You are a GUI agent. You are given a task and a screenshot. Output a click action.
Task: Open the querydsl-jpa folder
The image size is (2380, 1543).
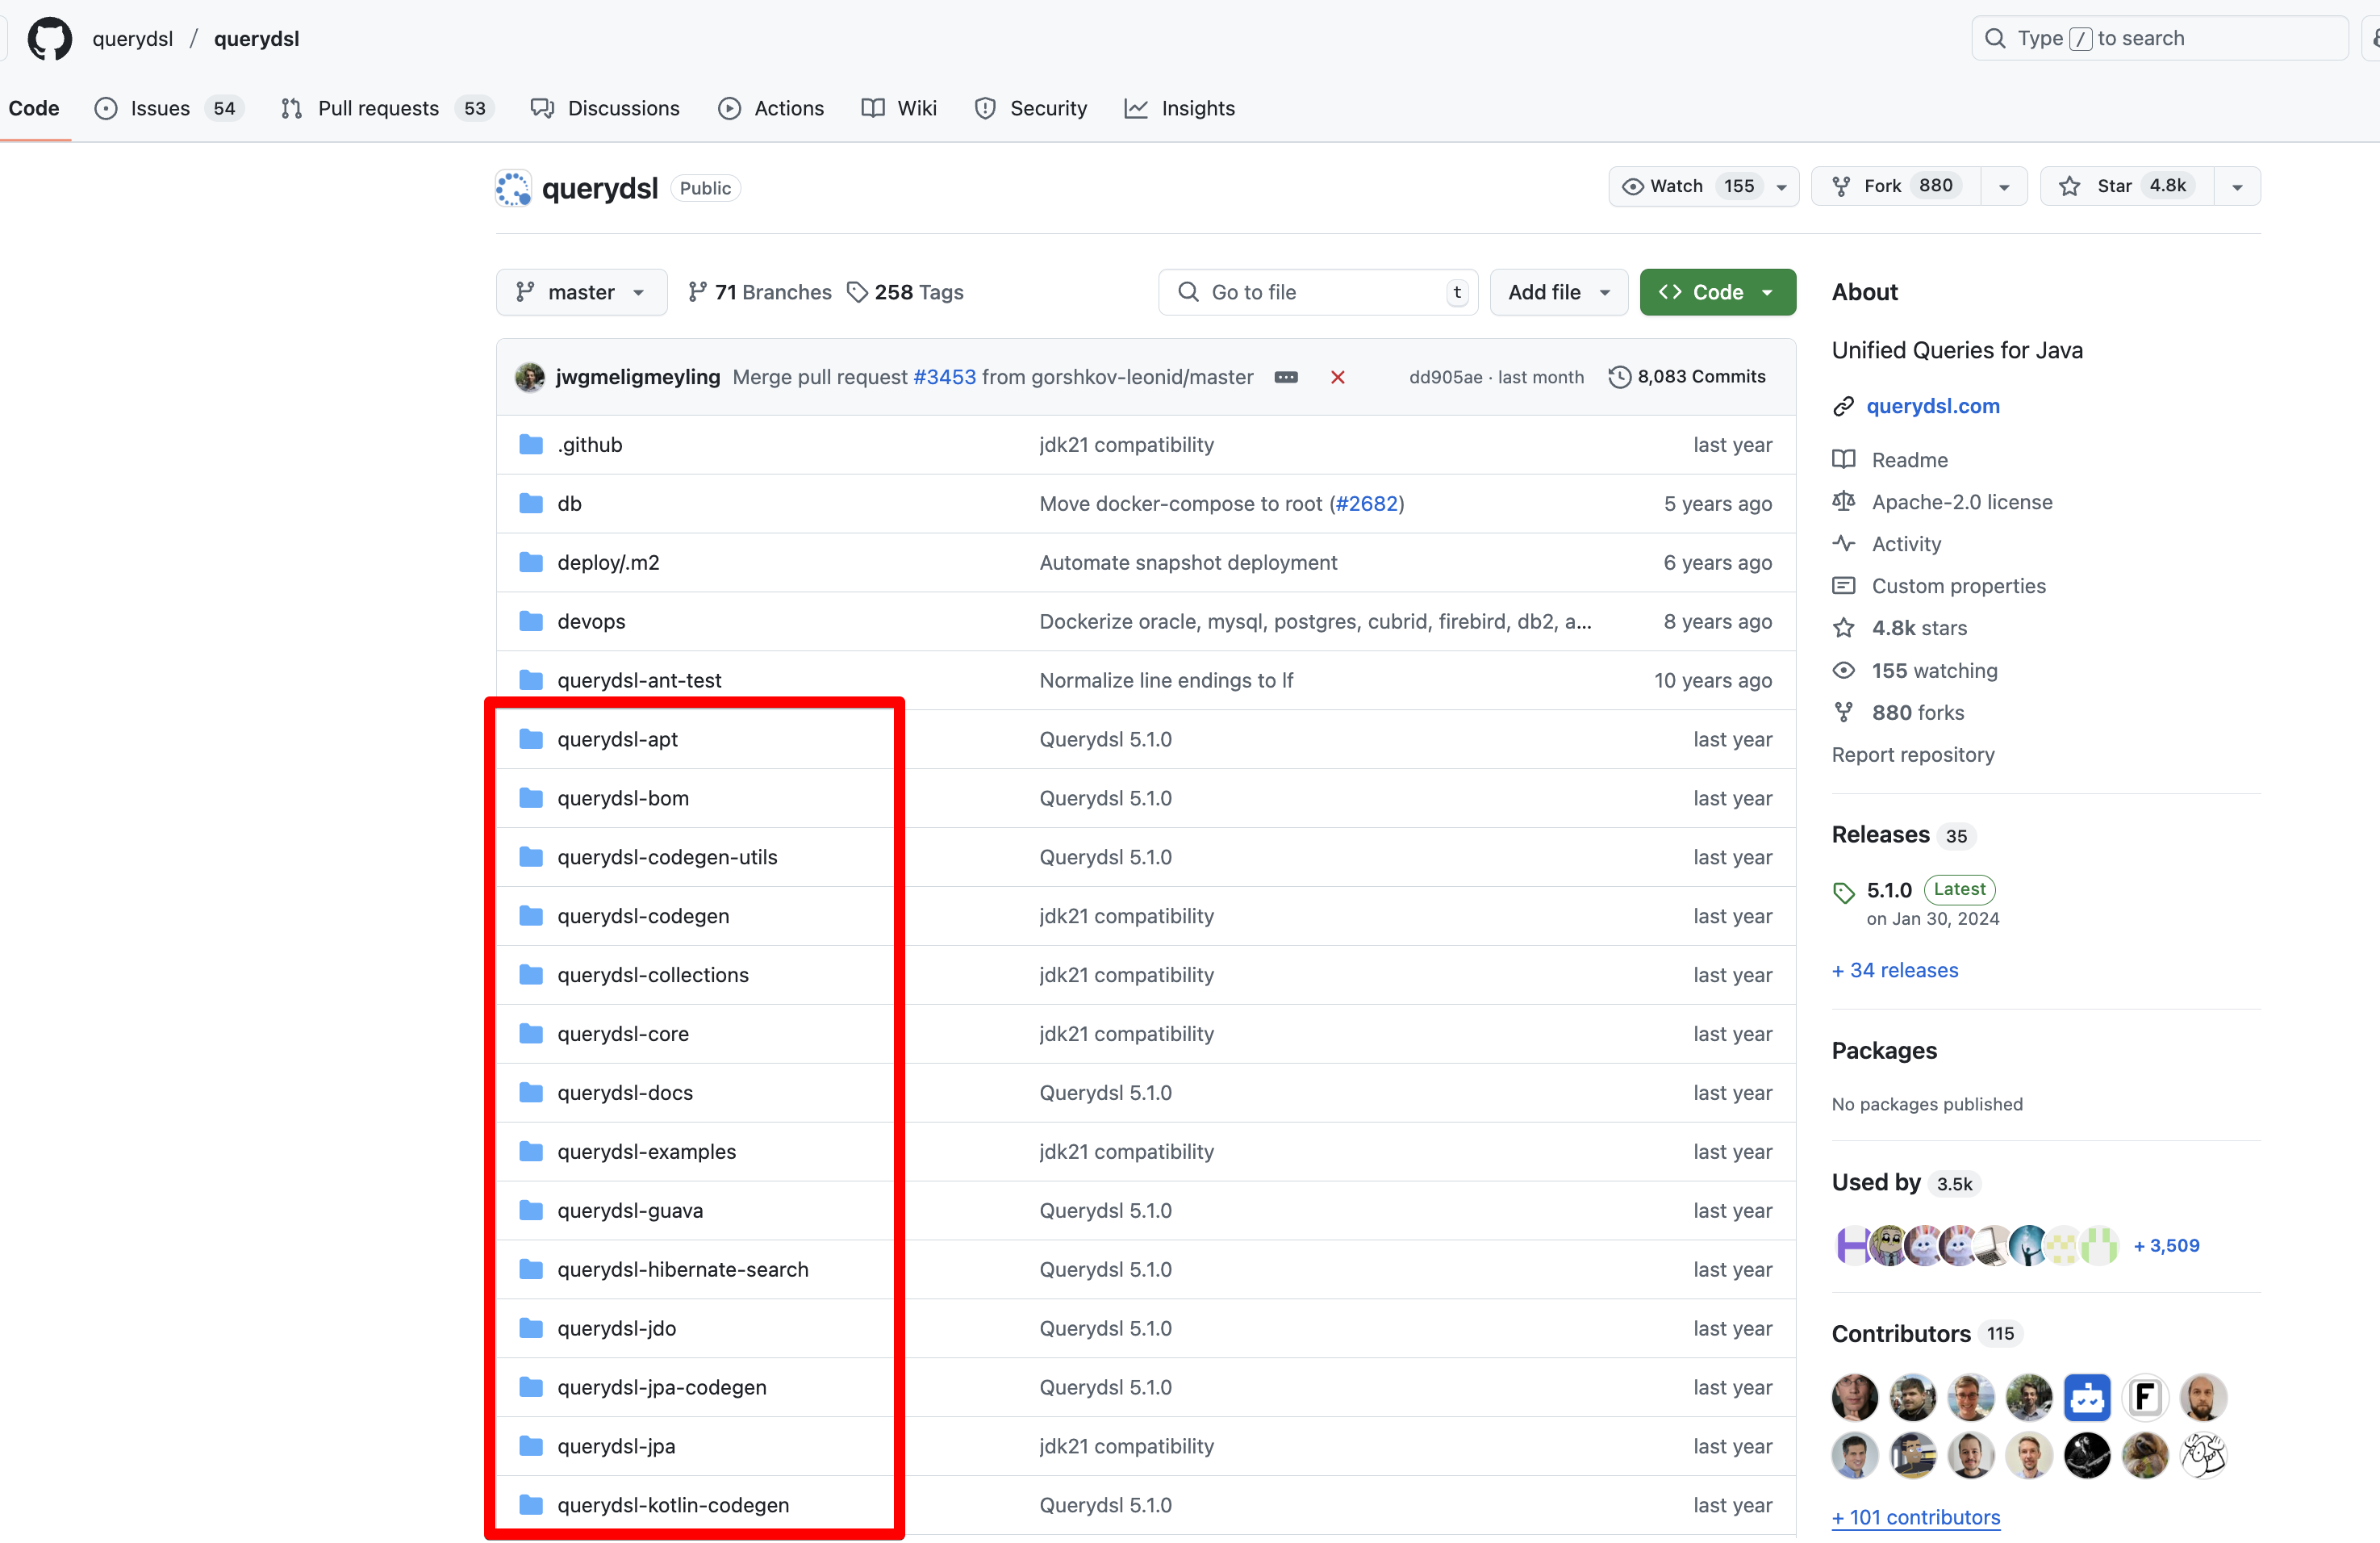(616, 1446)
